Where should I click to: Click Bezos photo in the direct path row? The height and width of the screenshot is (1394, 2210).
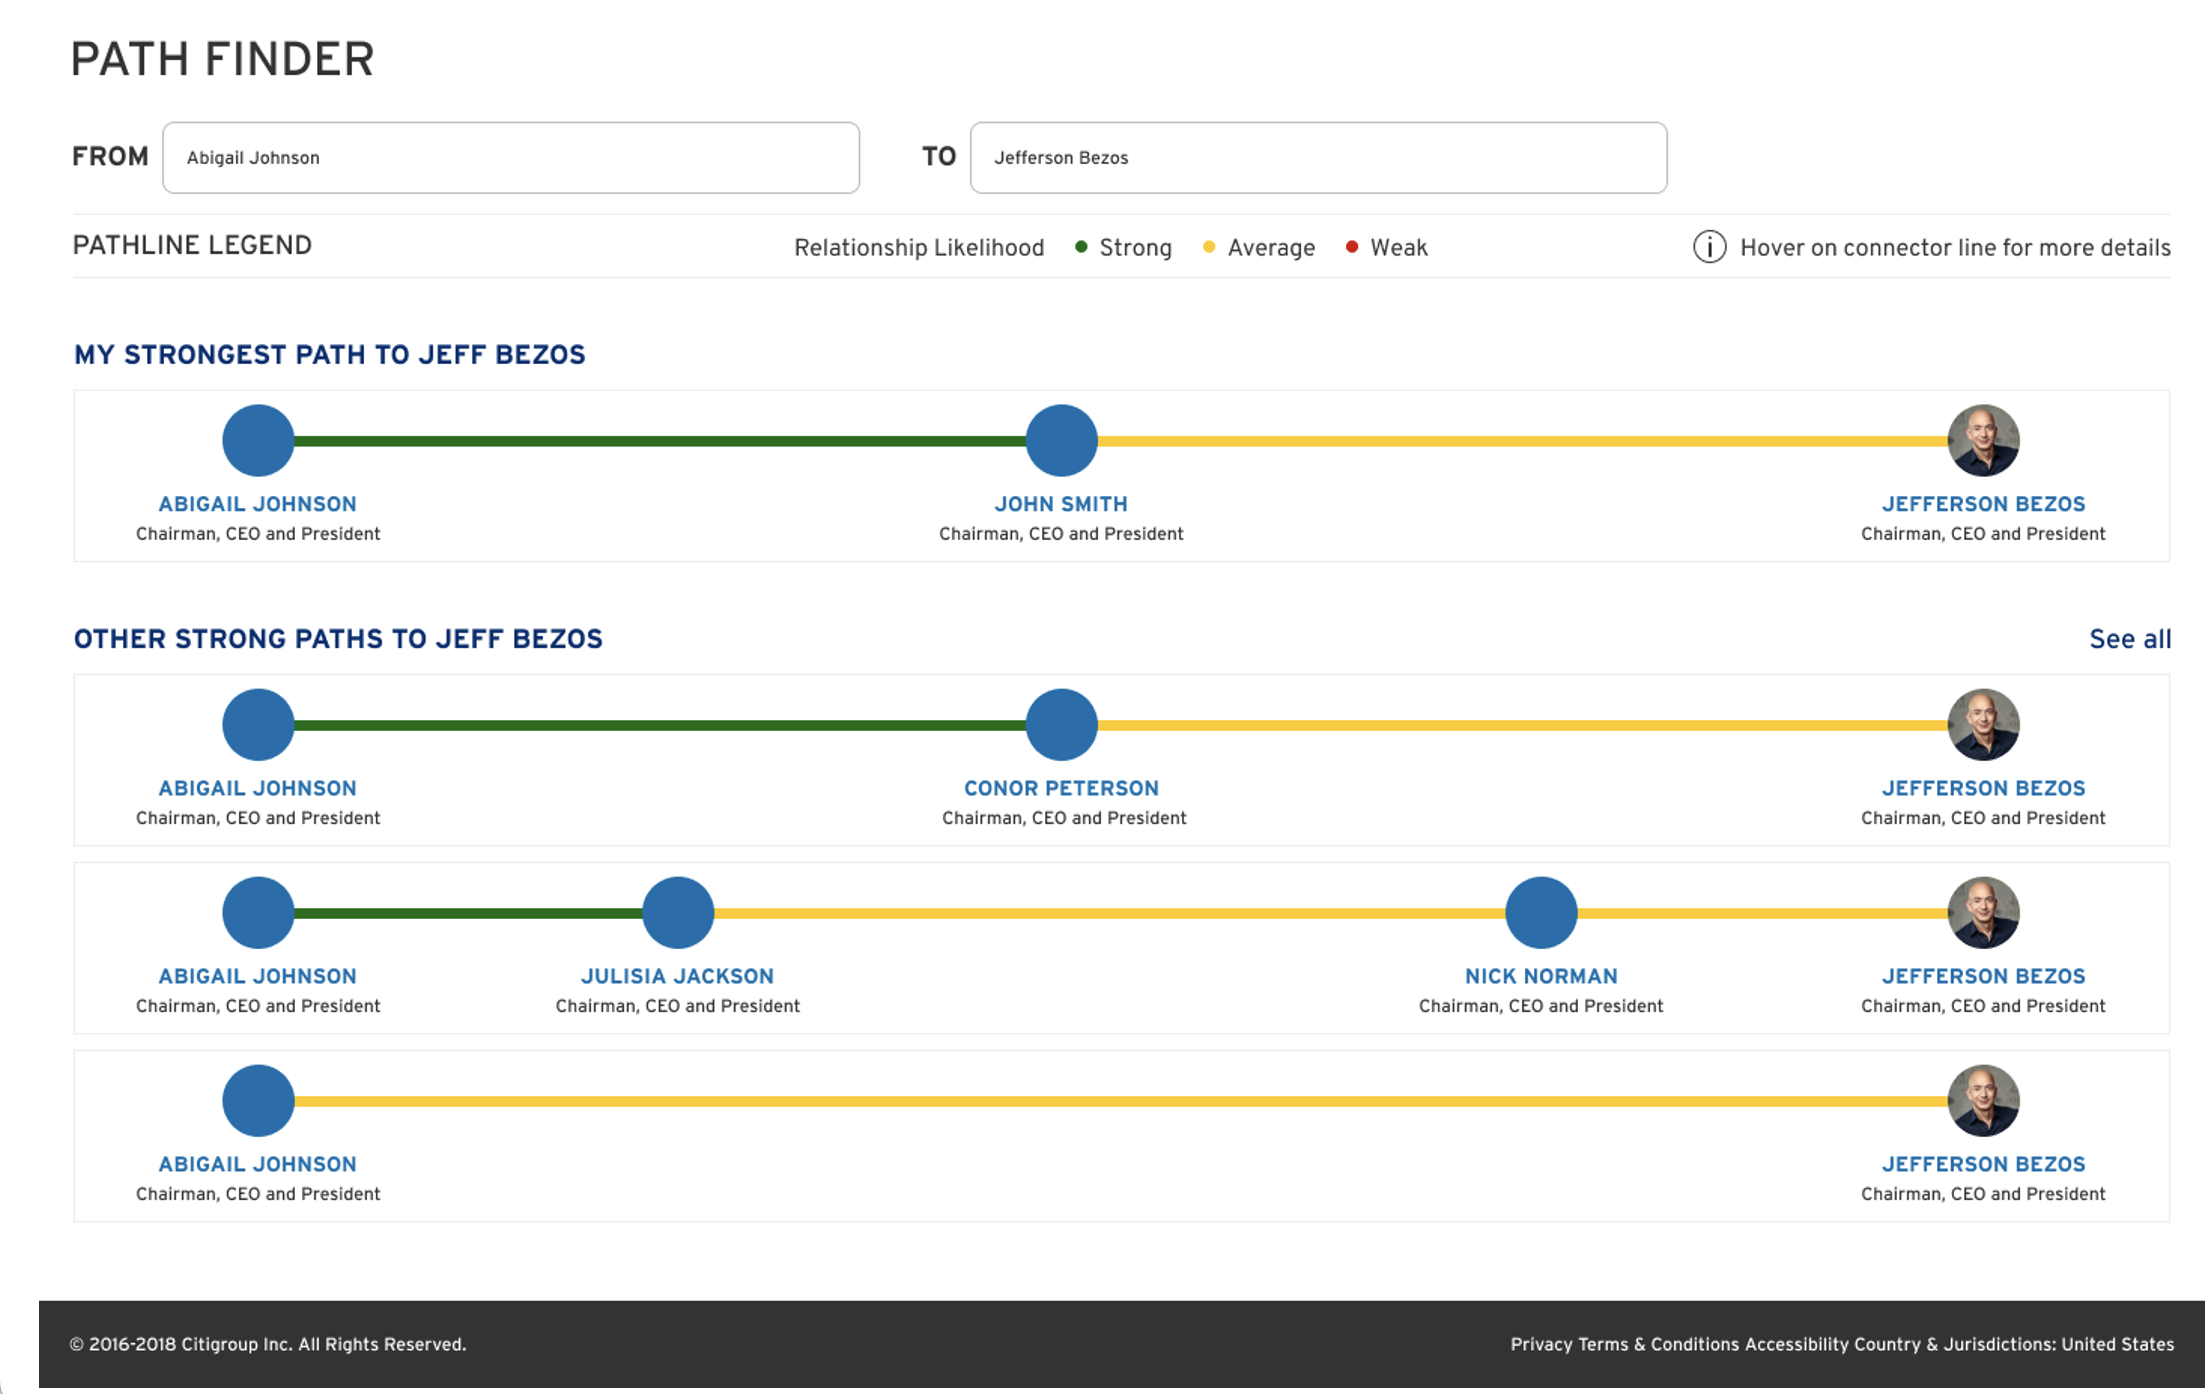click(1983, 1101)
